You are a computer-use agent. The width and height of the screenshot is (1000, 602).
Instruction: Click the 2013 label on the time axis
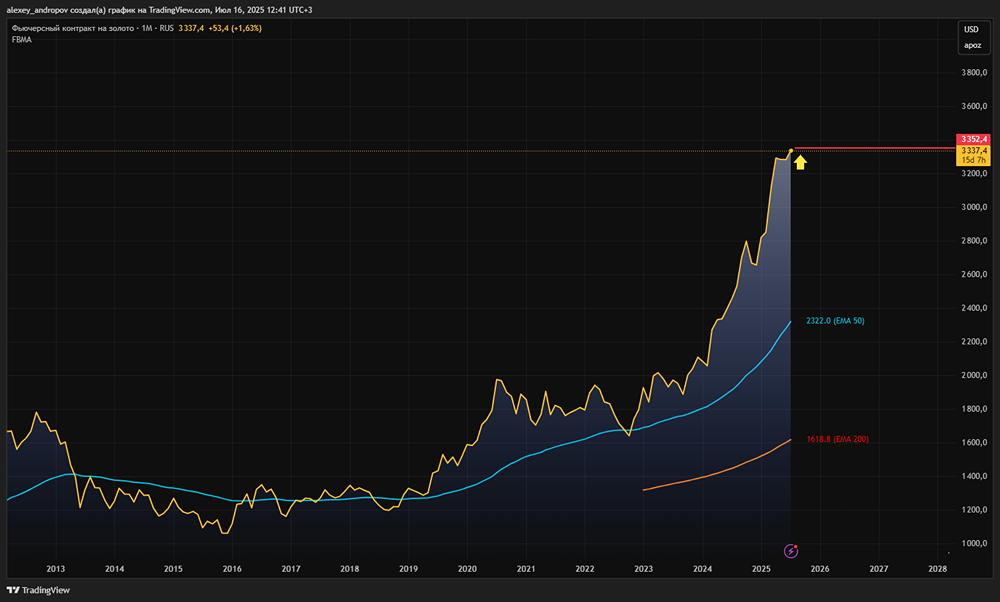(x=56, y=568)
